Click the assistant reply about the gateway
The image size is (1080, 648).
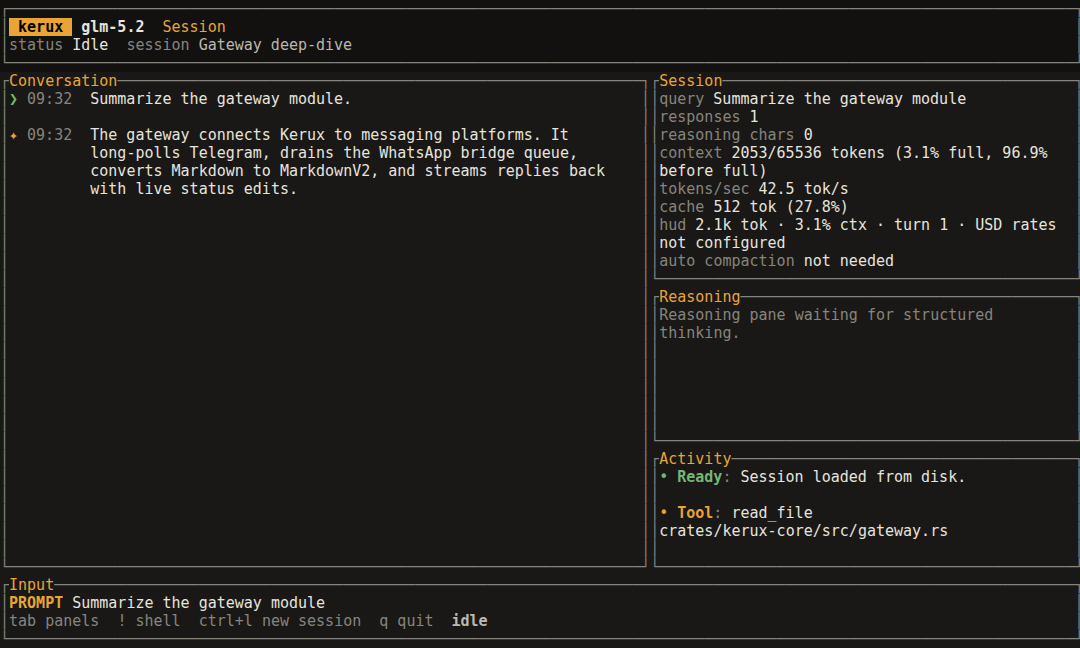coord(347,162)
